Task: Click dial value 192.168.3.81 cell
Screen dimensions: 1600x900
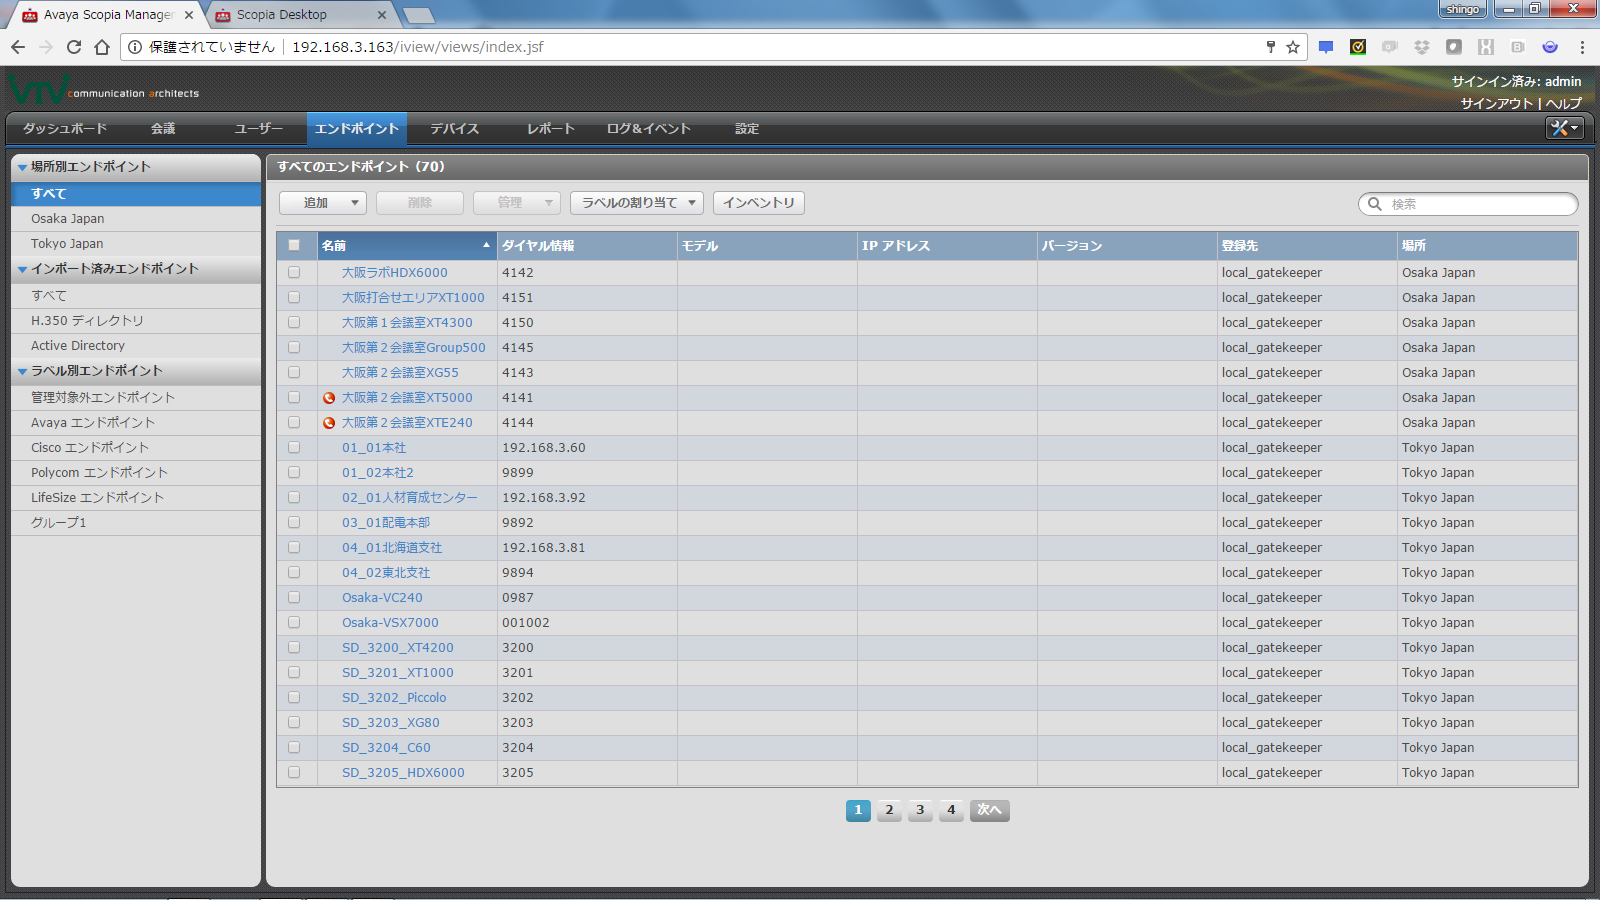Action: point(587,547)
